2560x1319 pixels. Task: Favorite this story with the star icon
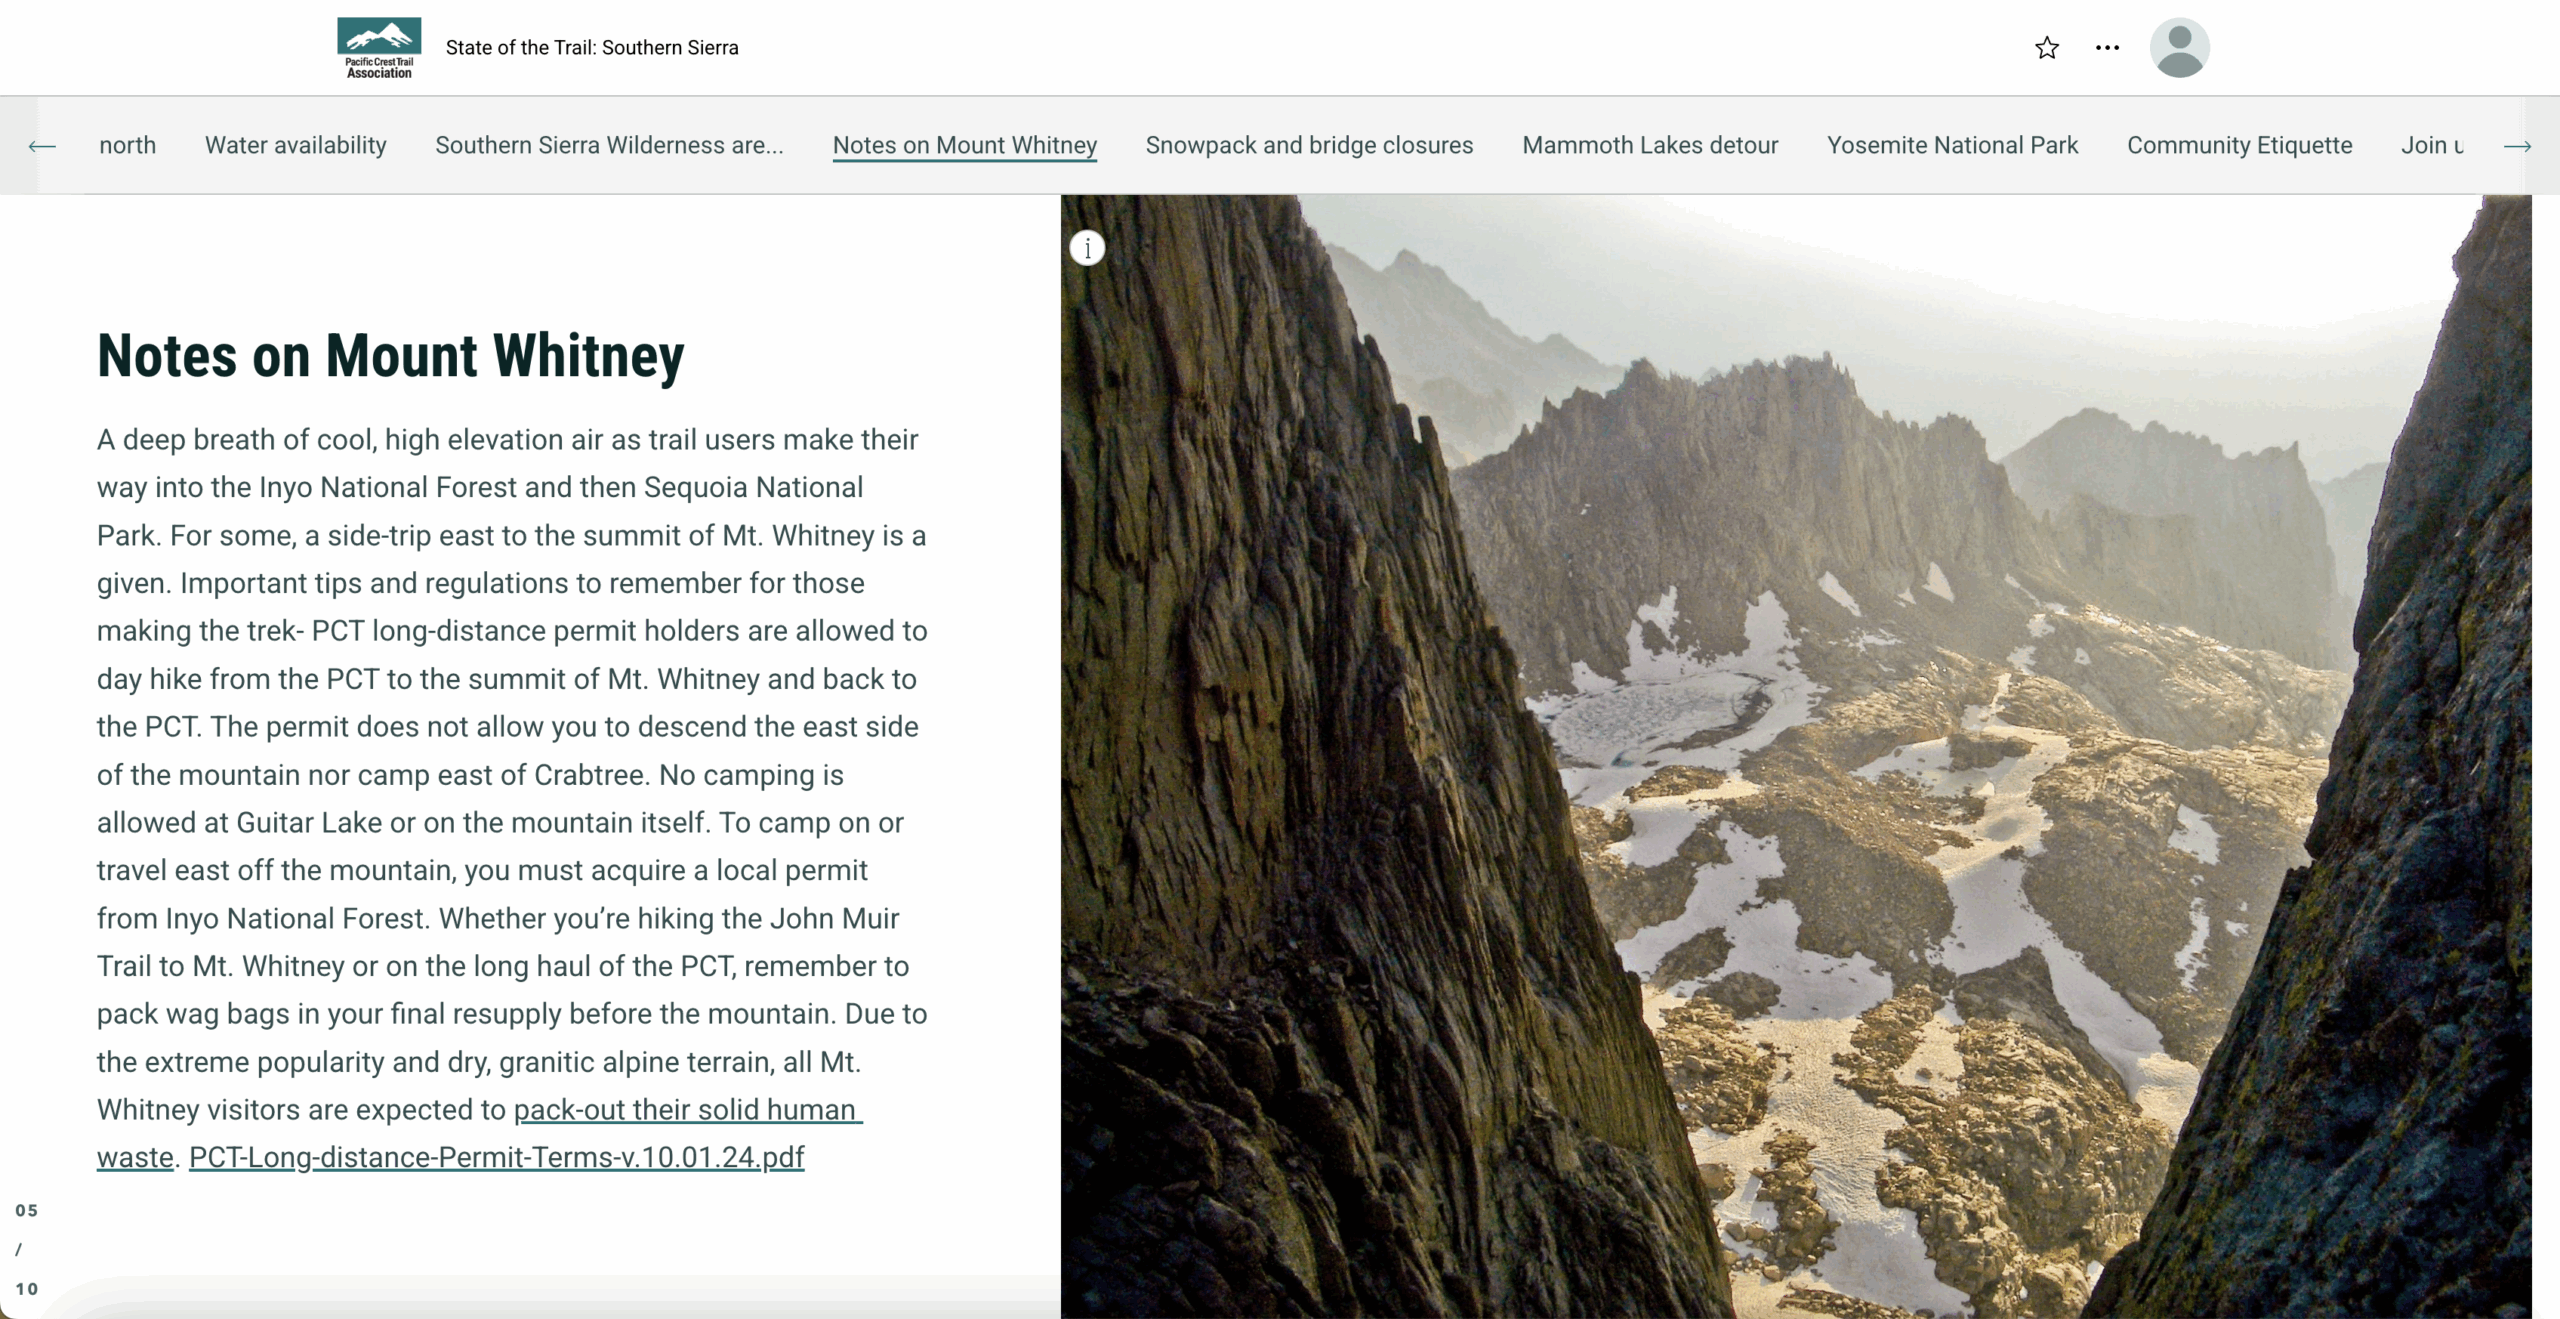point(2046,48)
